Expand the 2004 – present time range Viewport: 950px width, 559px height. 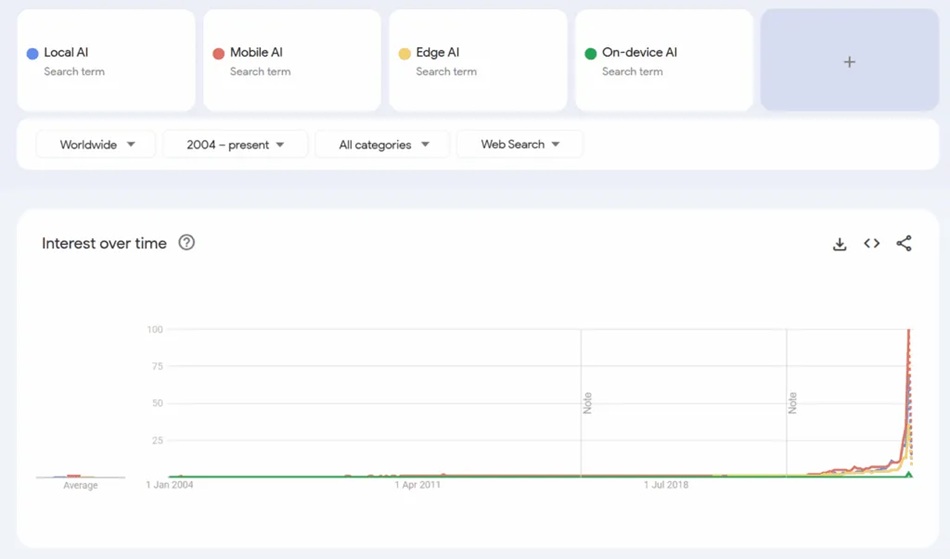coord(235,145)
